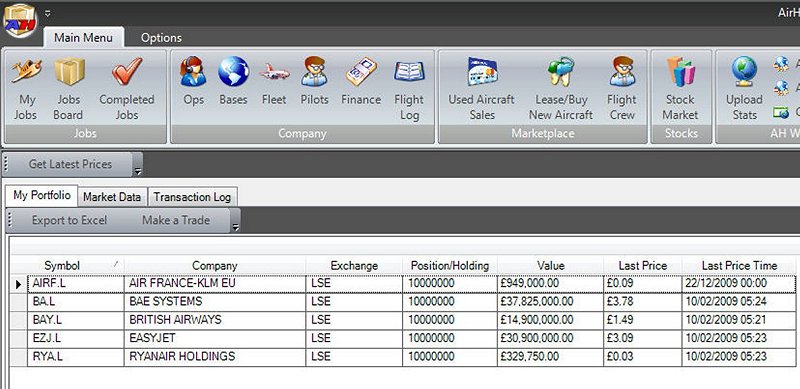Select the BAY.L symbol cell

click(x=76, y=320)
